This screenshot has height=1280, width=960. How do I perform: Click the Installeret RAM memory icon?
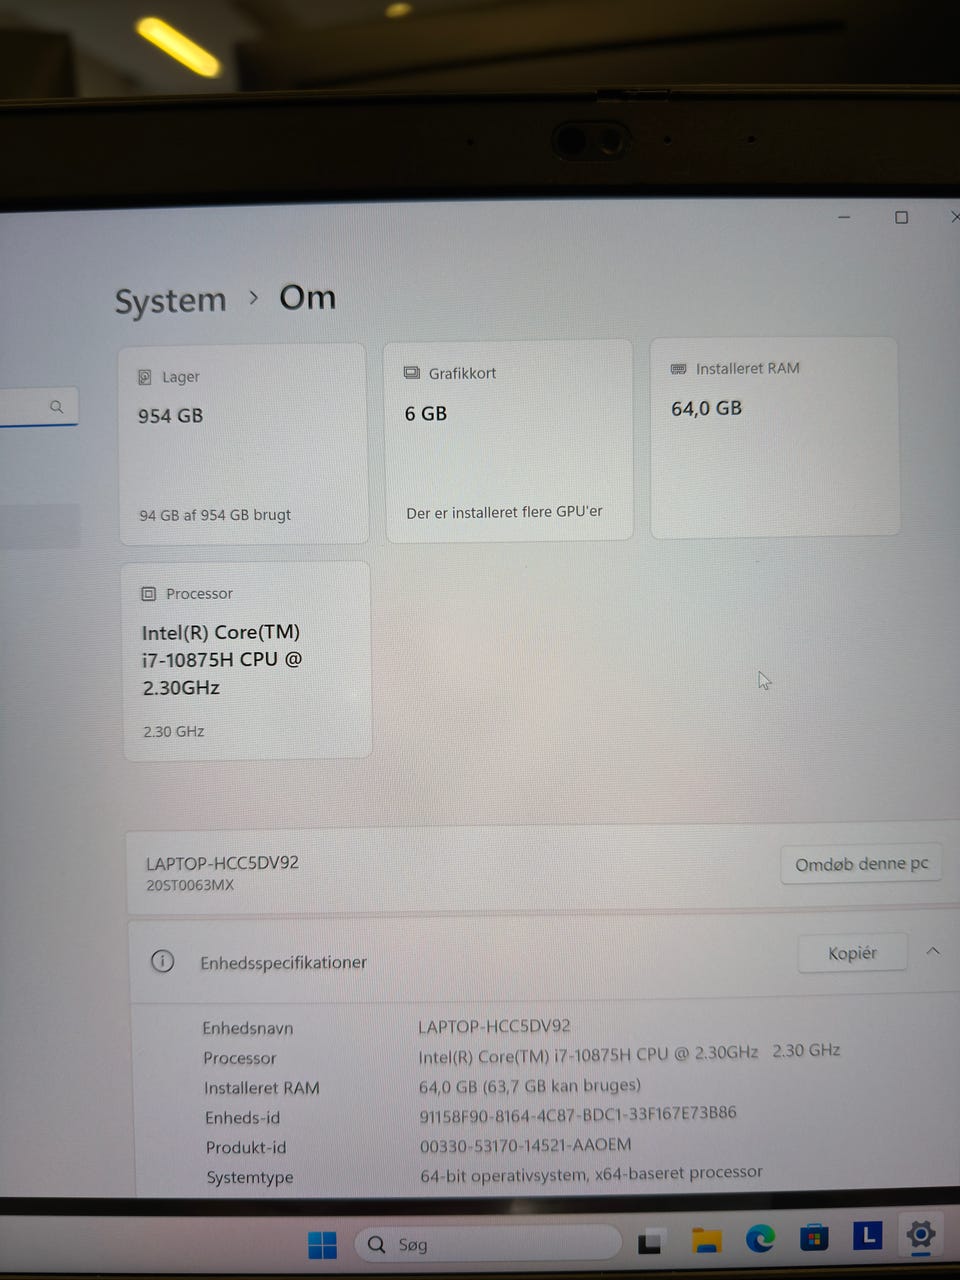click(678, 369)
